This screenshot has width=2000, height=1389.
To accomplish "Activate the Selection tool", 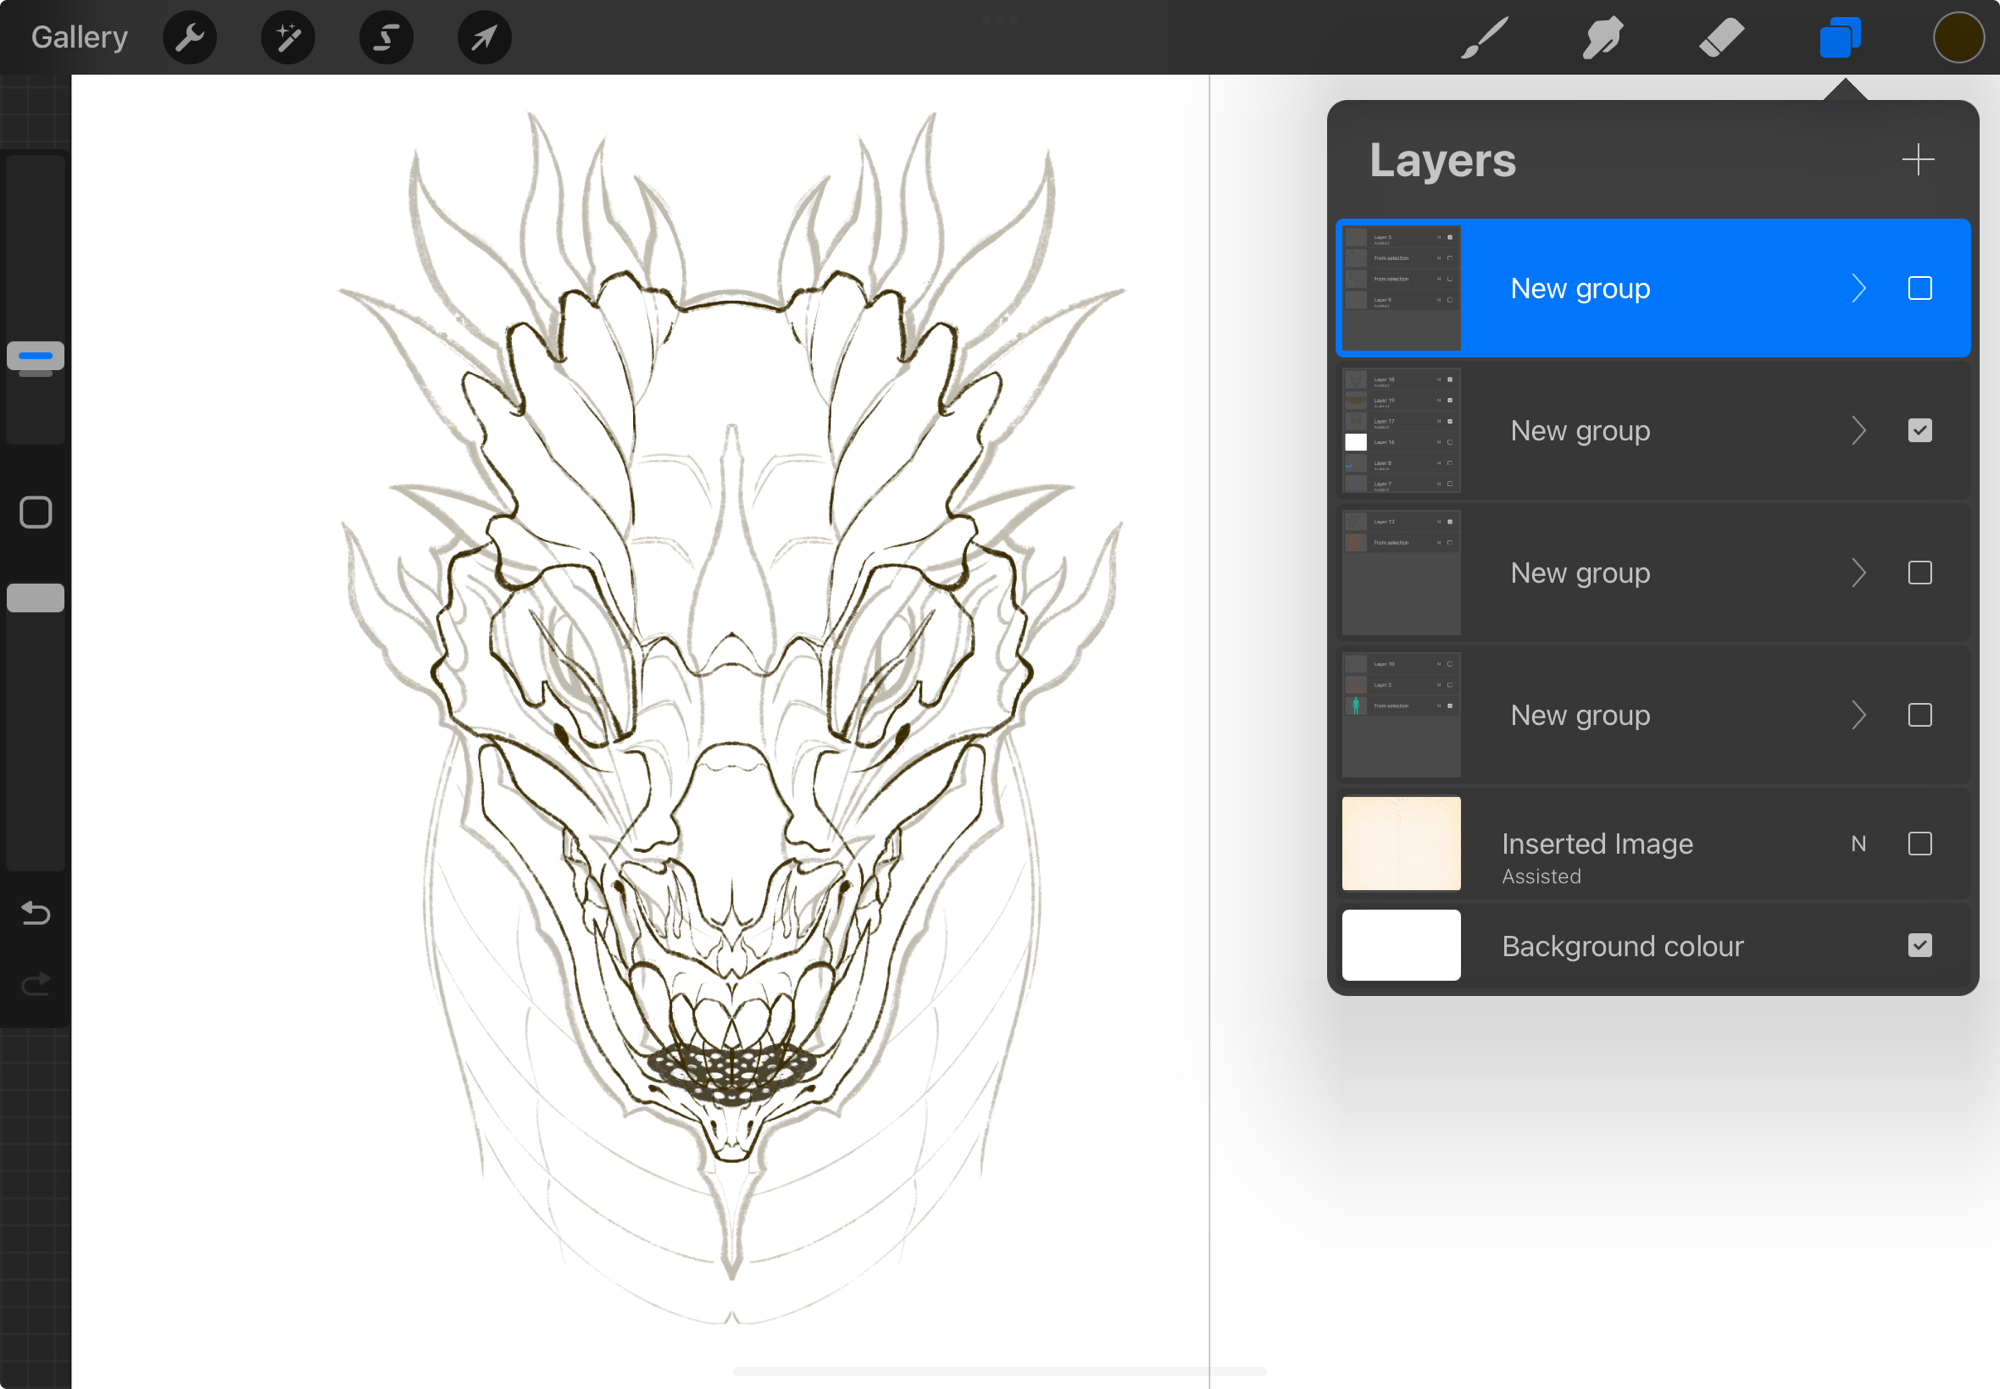I will pyautogui.click(x=386, y=38).
